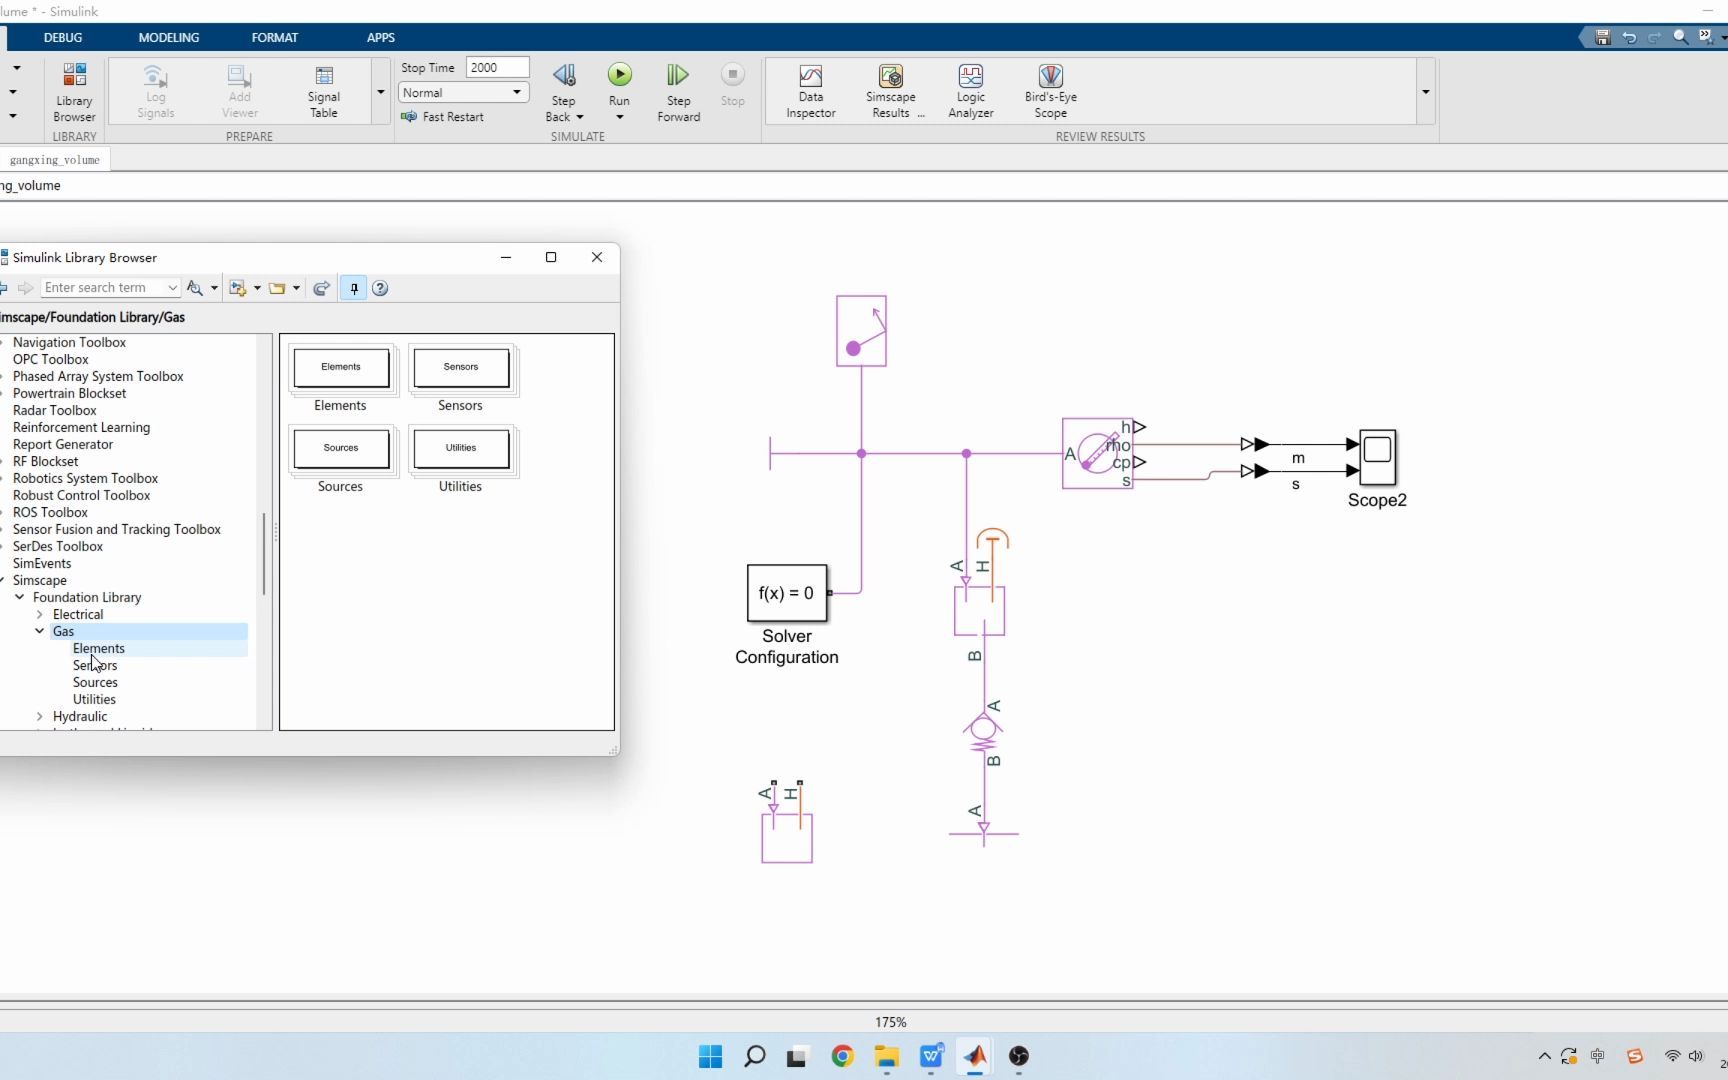Viewport: 1728px width, 1080px height.
Task: Open the Step Back dropdown arrow
Action: click(x=580, y=117)
